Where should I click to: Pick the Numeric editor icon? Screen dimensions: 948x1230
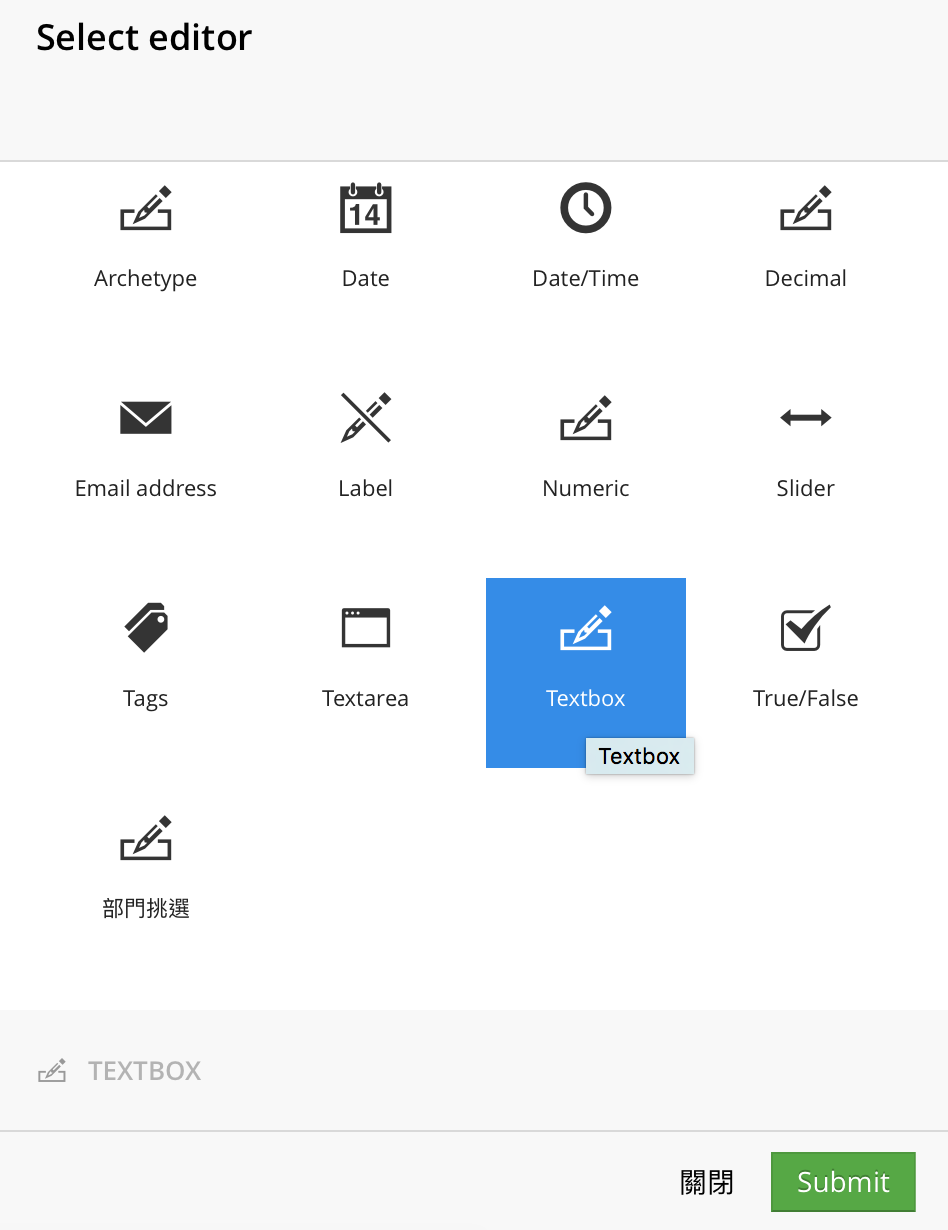(x=586, y=418)
